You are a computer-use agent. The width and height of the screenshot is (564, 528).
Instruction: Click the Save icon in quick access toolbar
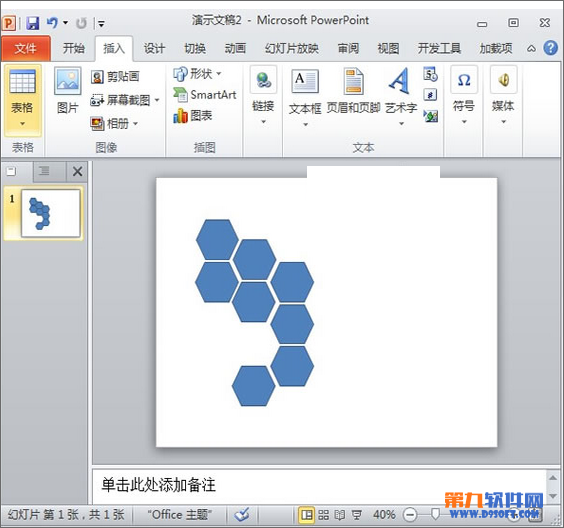(33, 24)
